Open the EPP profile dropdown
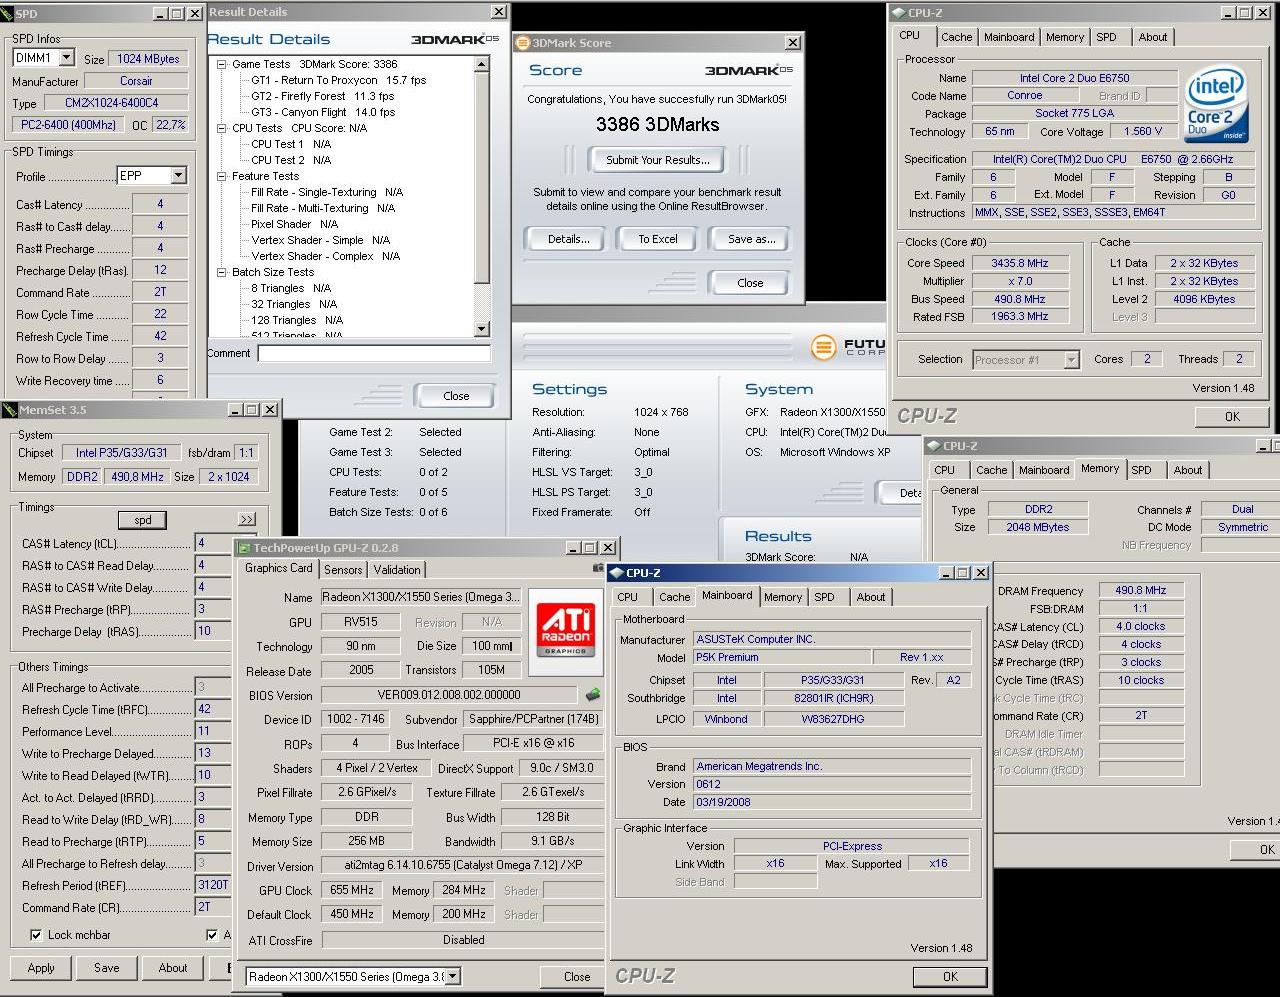The image size is (1280, 997). pos(178,176)
